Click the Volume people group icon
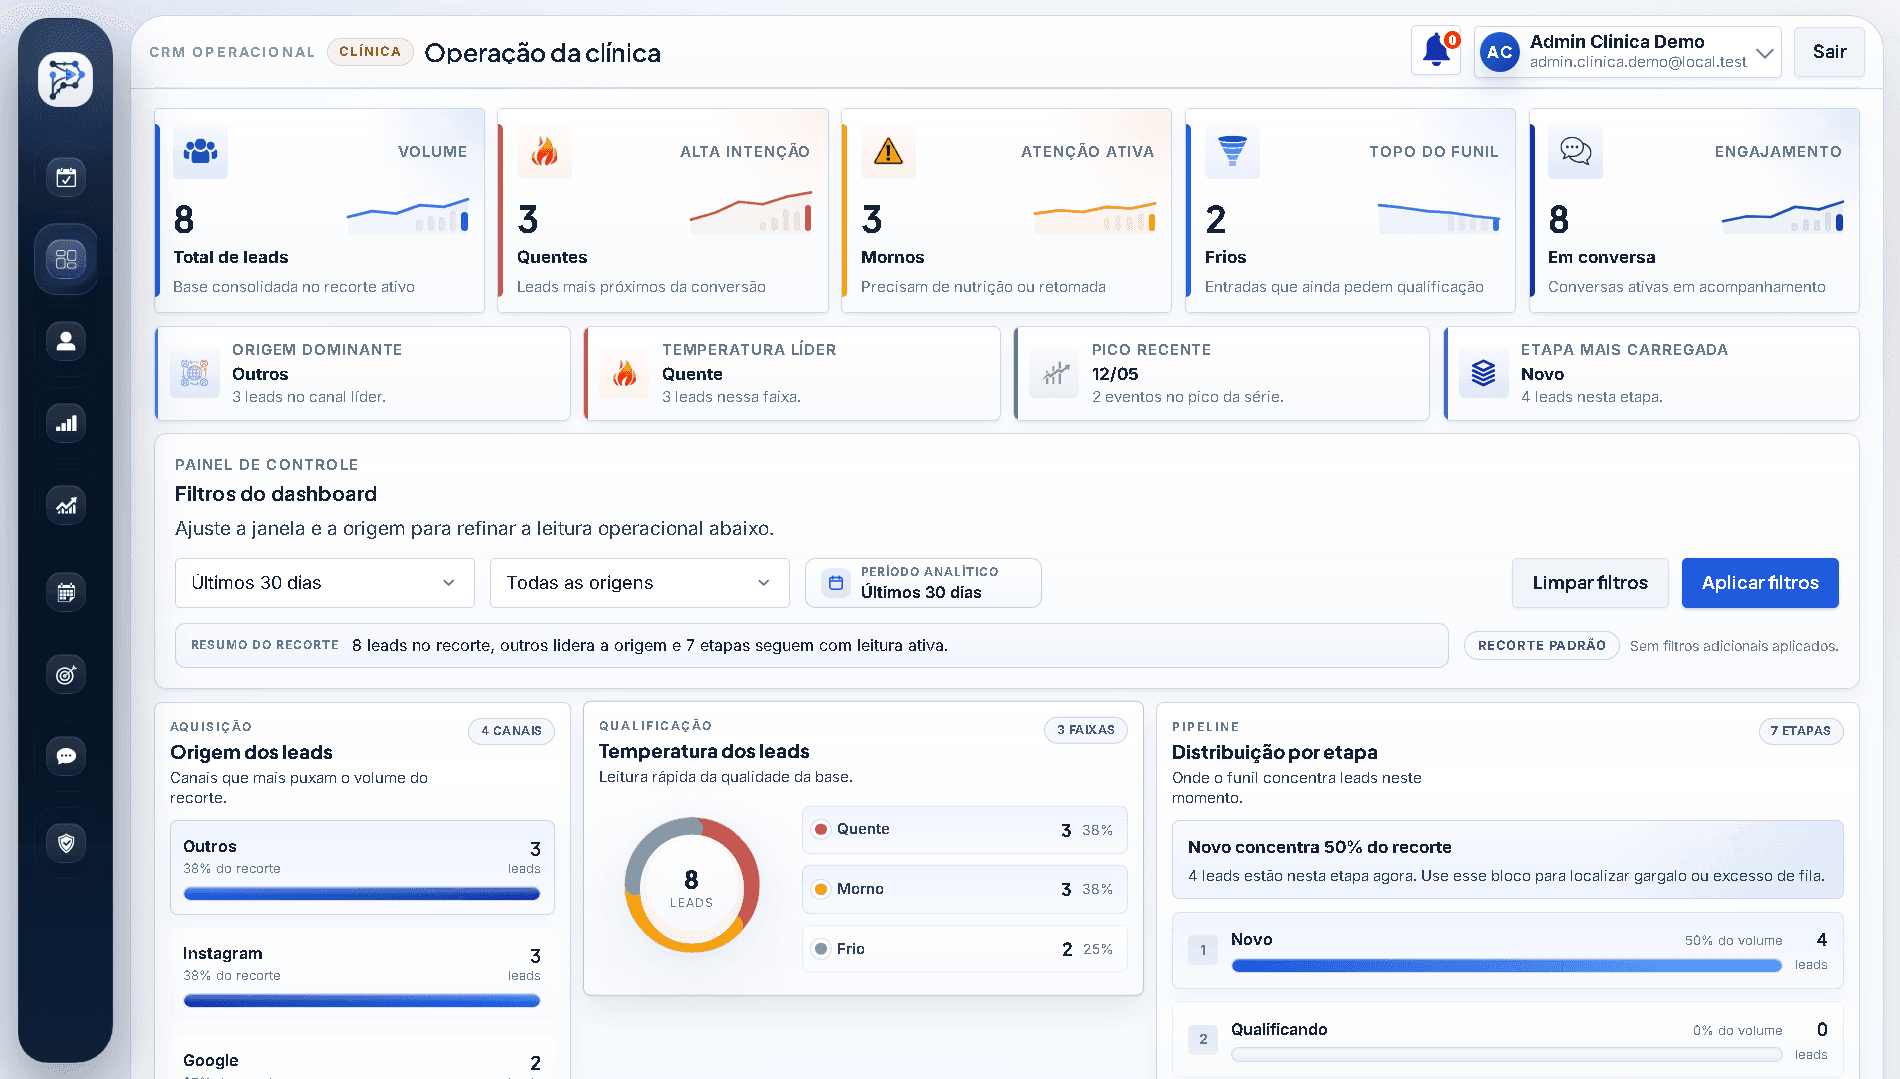This screenshot has width=1900, height=1079. click(x=201, y=151)
